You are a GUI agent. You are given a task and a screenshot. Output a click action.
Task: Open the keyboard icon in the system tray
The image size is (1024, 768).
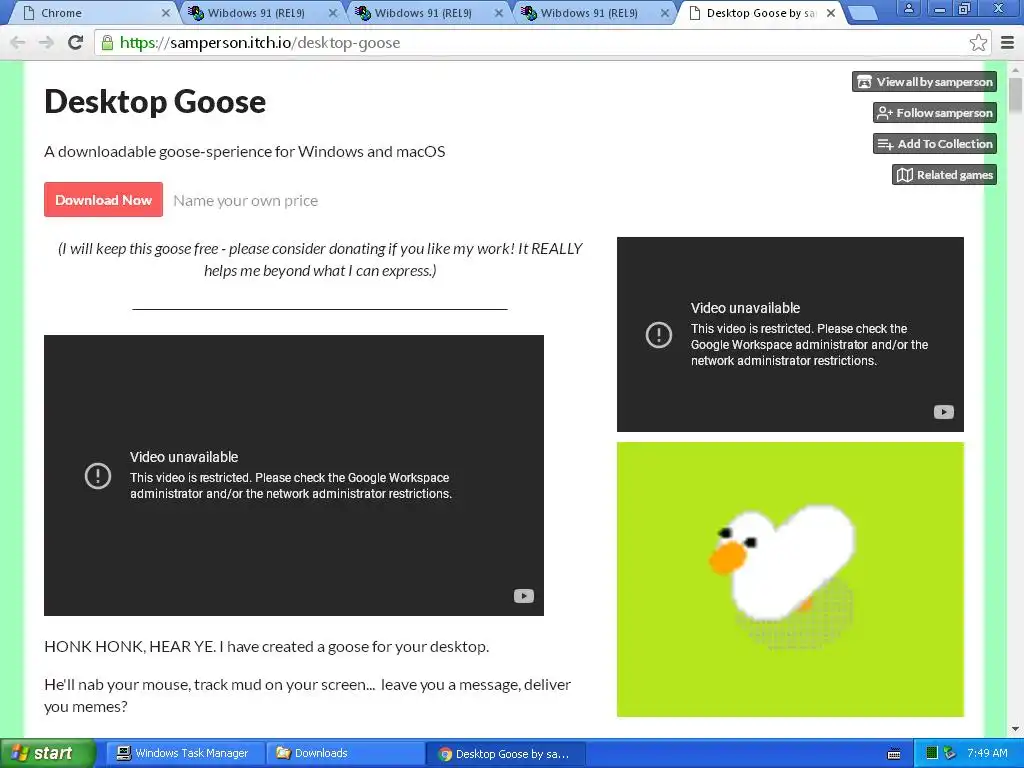pyautogui.click(x=894, y=754)
